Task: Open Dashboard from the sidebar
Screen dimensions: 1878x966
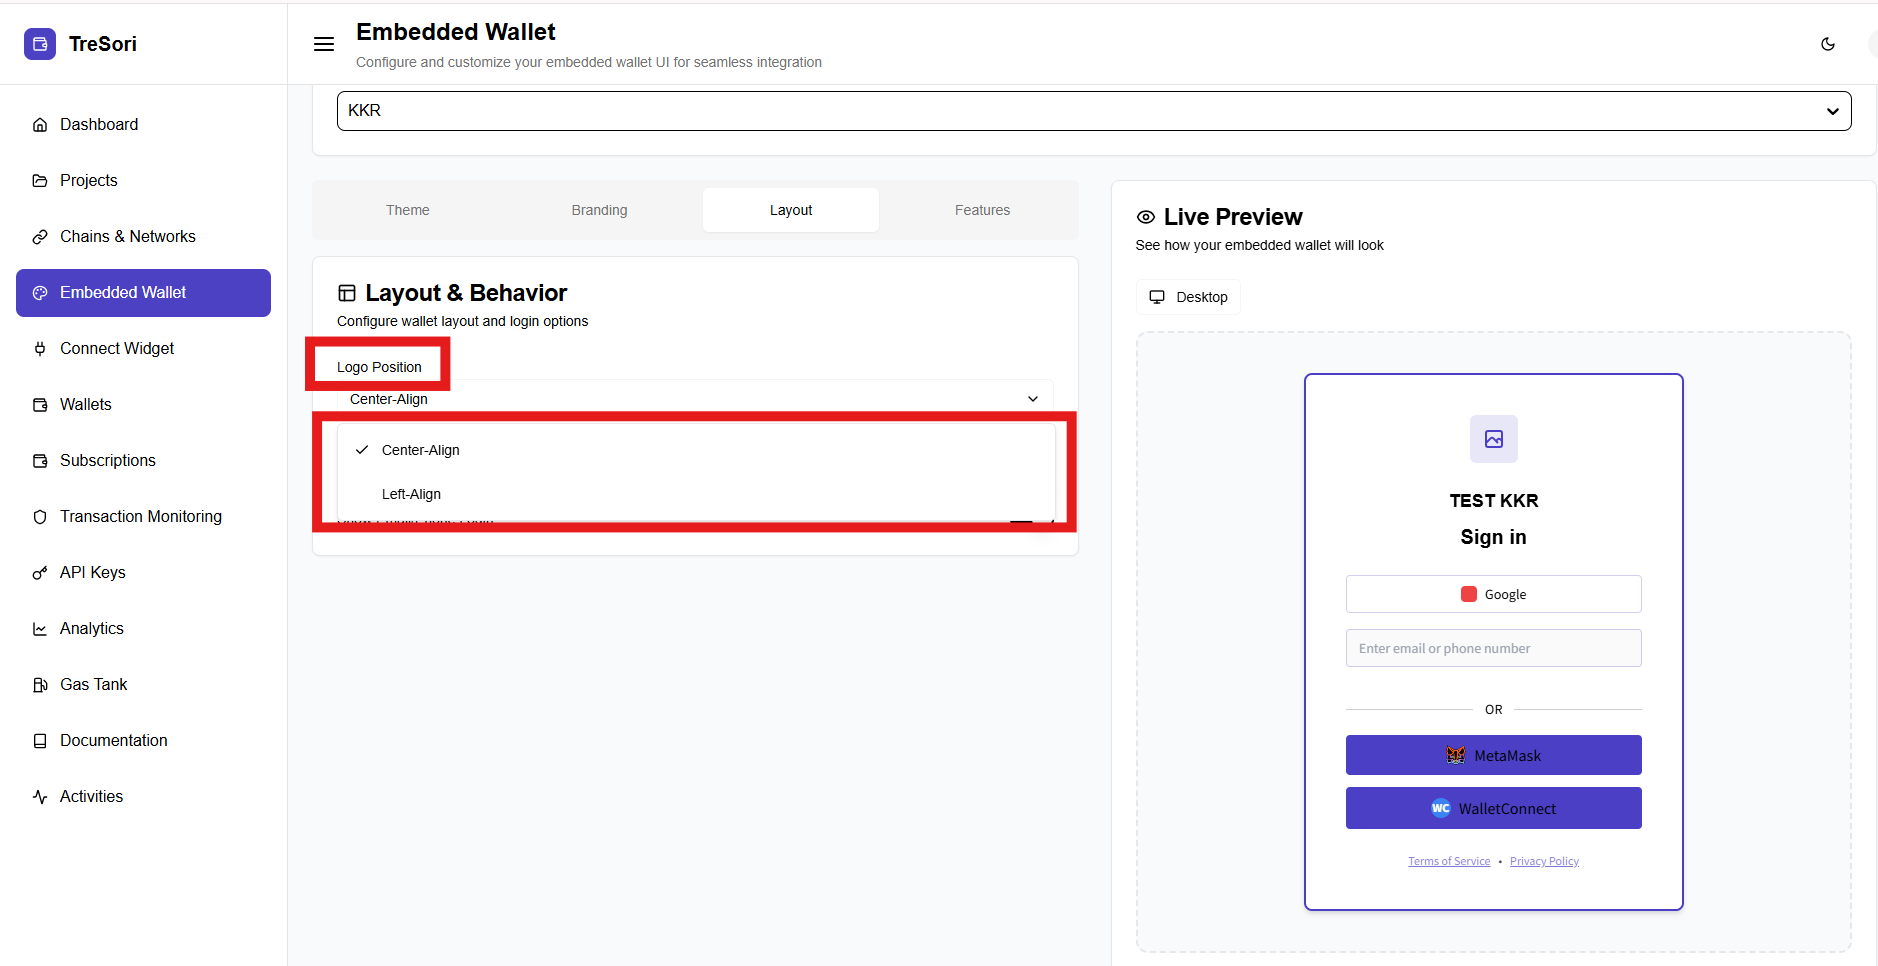Action: (x=99, y=124)
